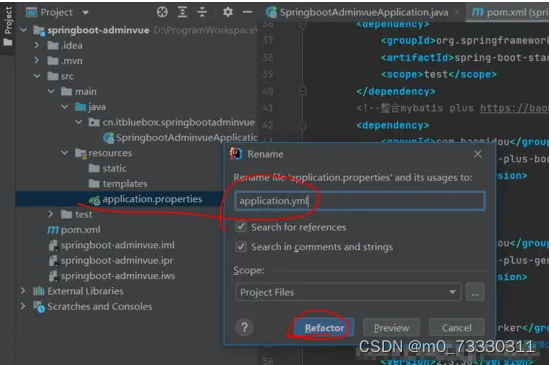Select application.properties in project tree
Screen dimensions: 551x365
152,199
